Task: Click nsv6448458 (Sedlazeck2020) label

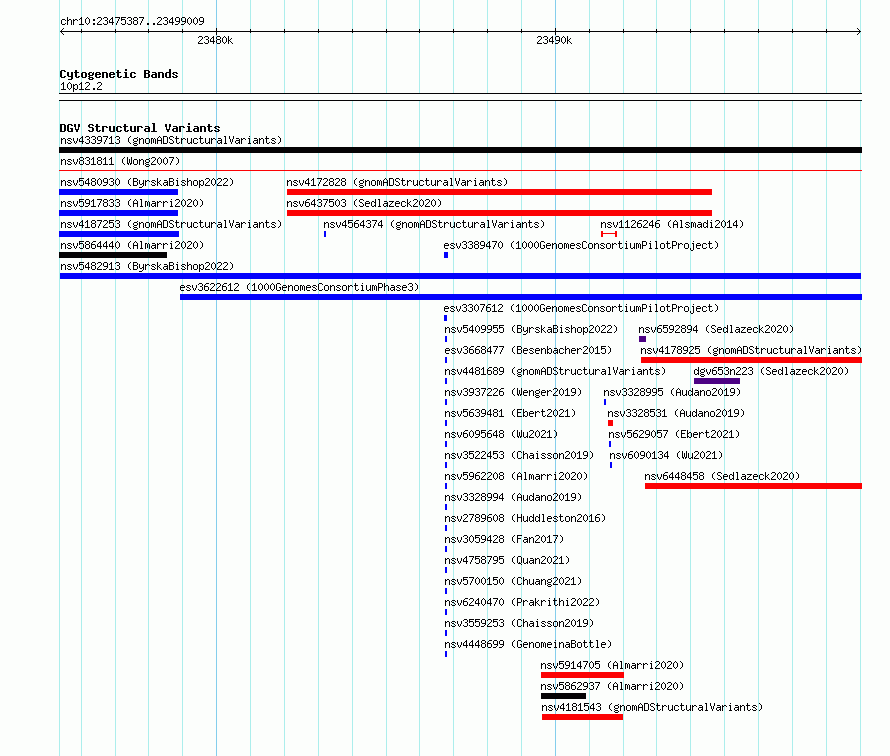Action: point(722,476)
